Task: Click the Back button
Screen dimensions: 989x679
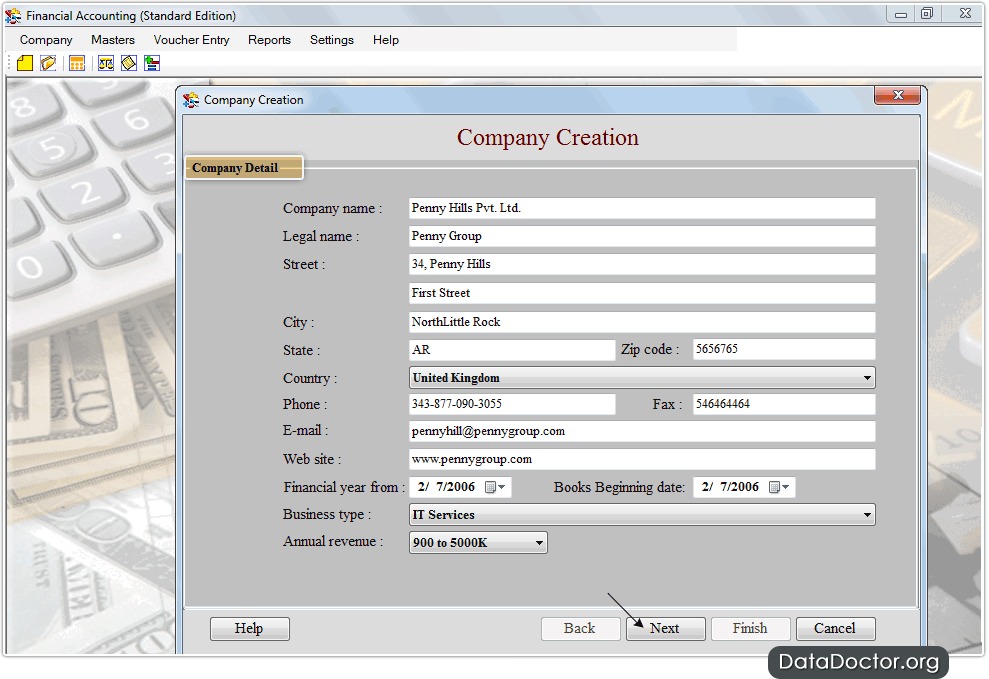Action: point(580,629)
